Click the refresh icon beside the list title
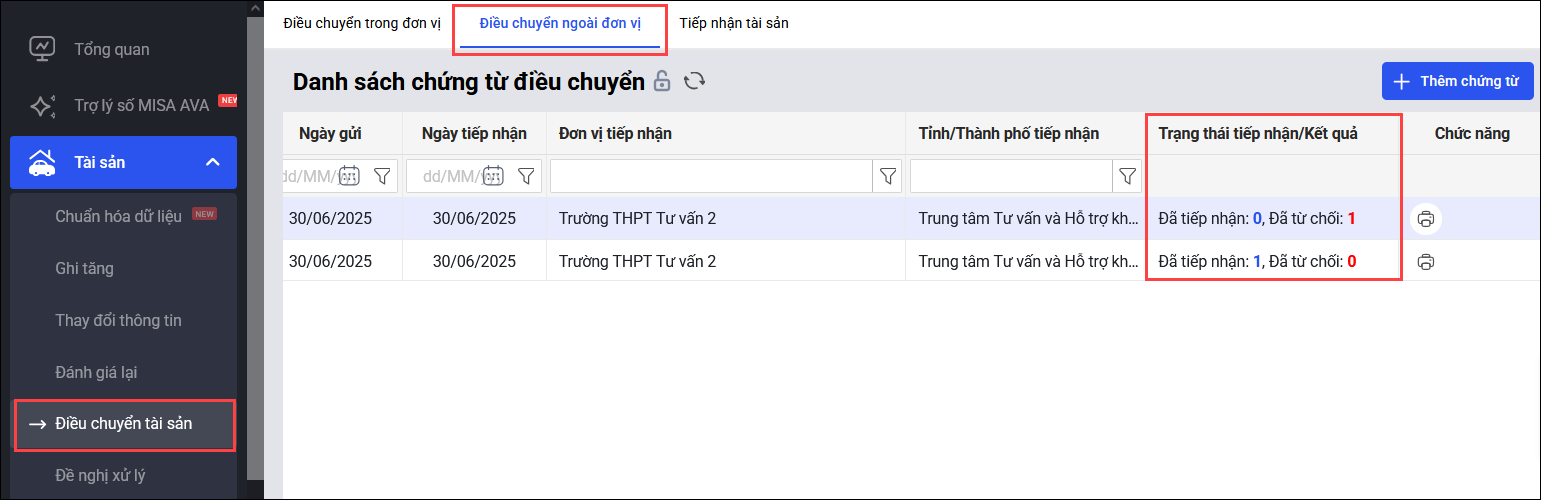Screen dimensions: 1541x500 (695, 82)
